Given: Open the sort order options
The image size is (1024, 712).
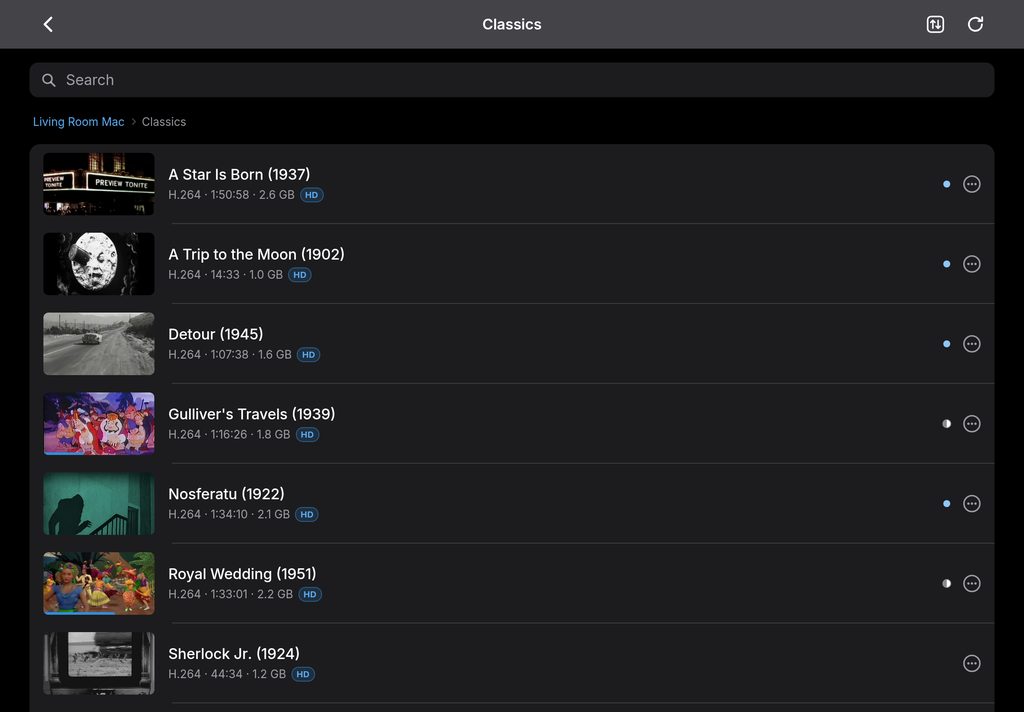Looking at the screenshot, I should click(x=935, y=24).
